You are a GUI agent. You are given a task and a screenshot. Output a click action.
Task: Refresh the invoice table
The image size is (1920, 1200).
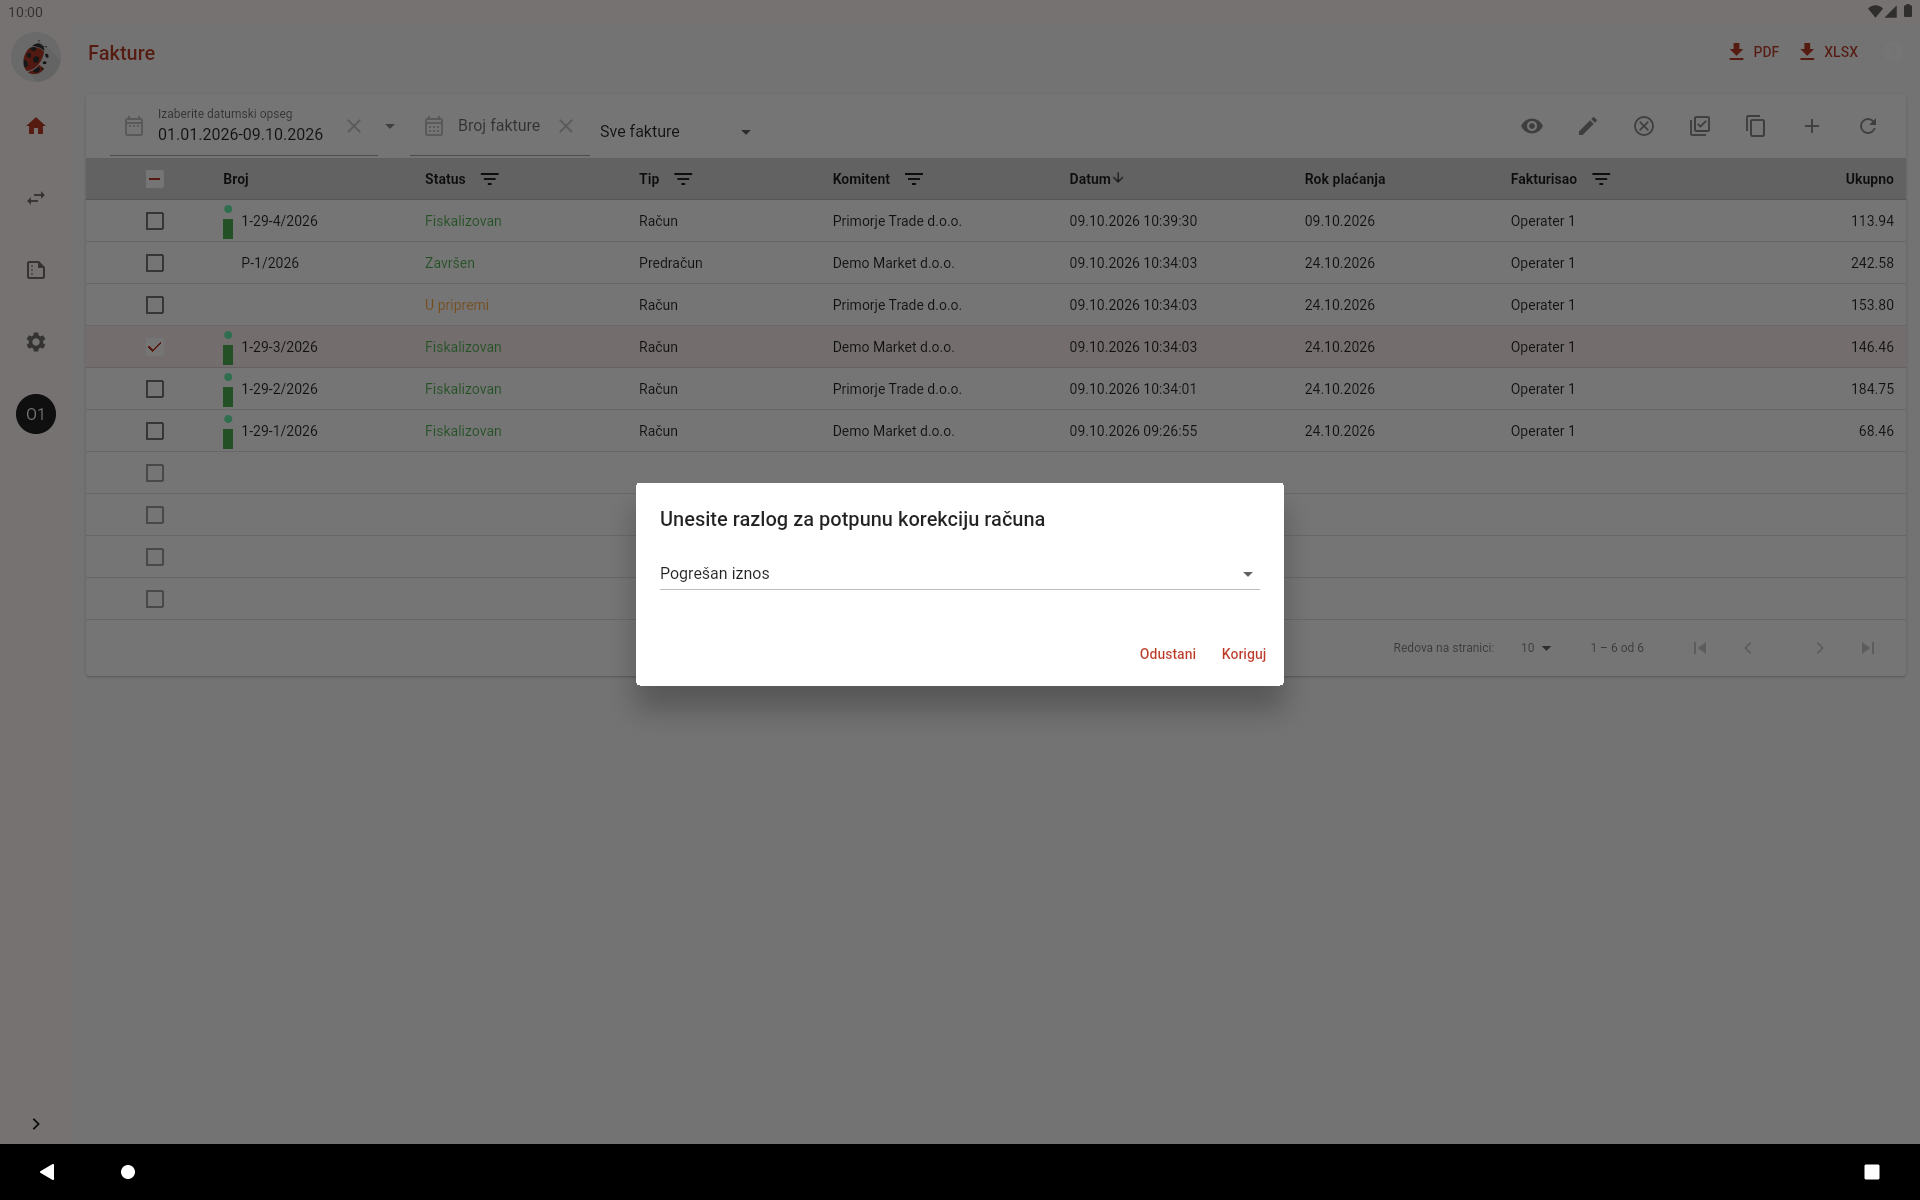[x=1868, y=126]
